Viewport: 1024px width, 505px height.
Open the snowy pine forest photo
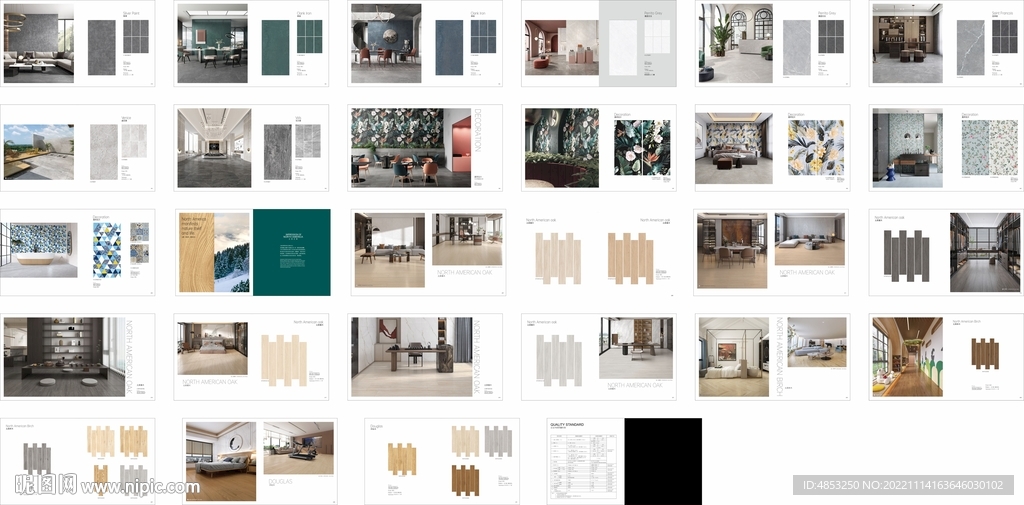click(231, 252)
